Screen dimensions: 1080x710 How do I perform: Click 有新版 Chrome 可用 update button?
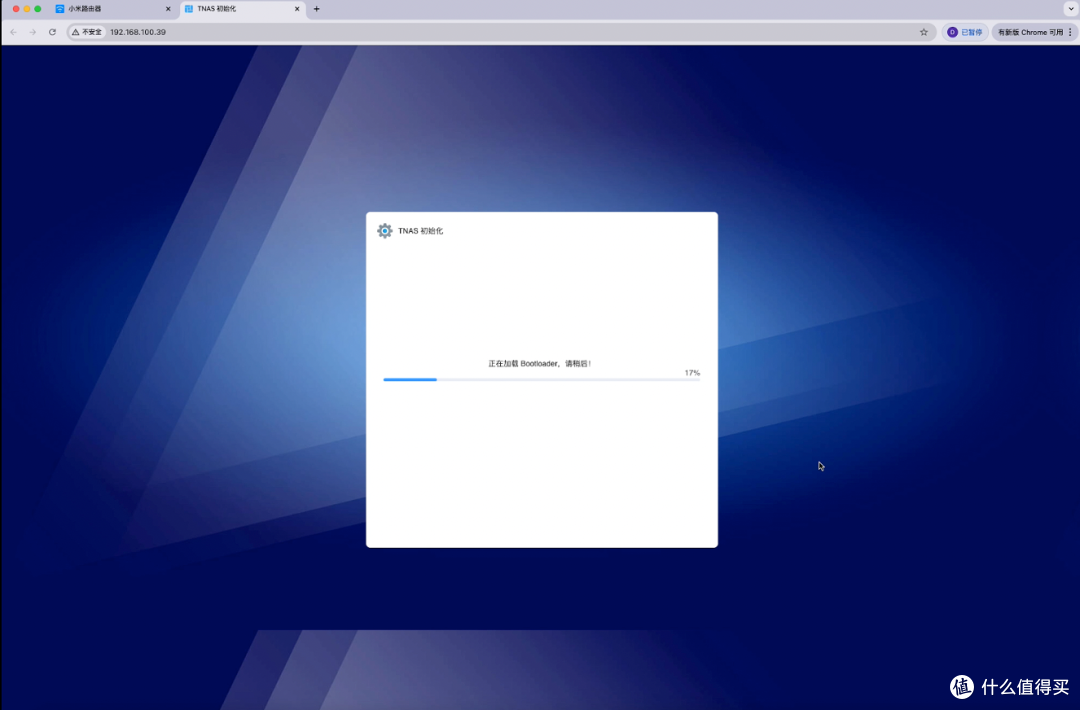1030,32
